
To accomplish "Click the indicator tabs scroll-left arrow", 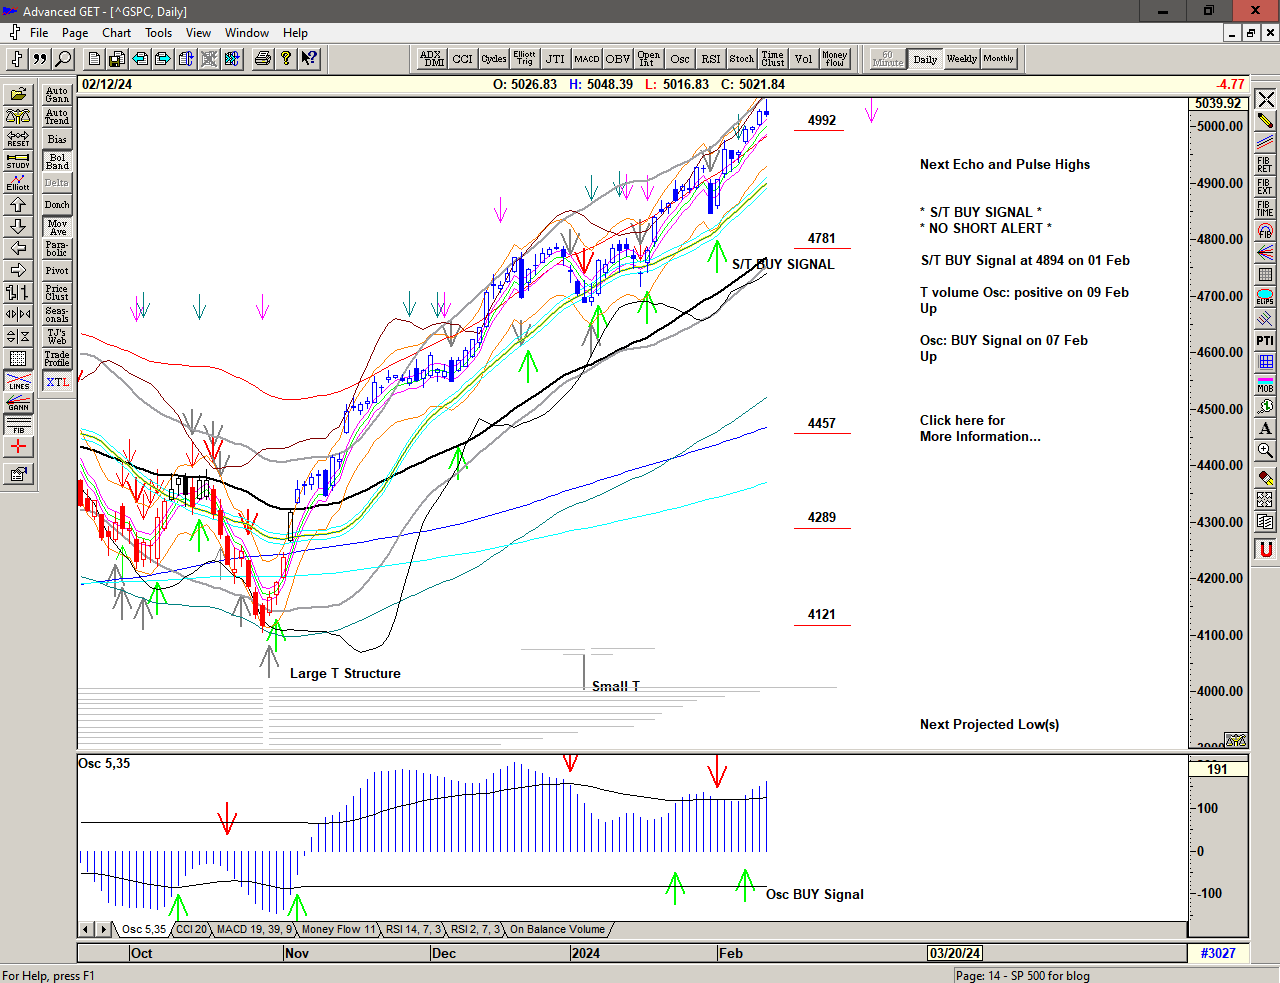I will point(87,930).
